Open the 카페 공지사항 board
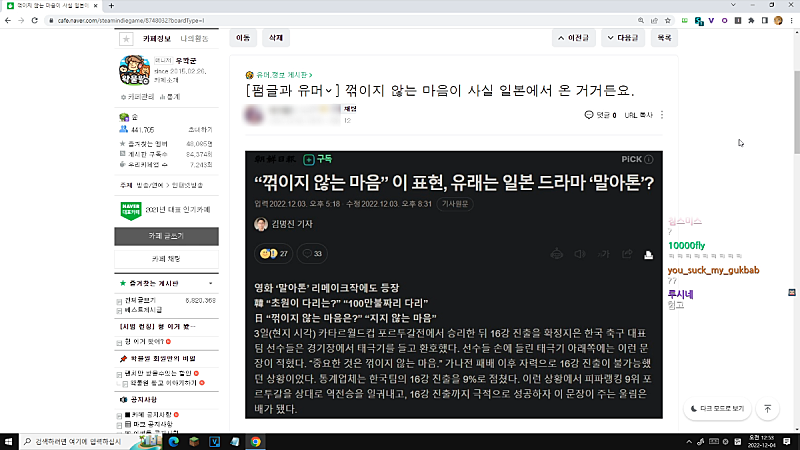The image size is (800, 450). 152,415
